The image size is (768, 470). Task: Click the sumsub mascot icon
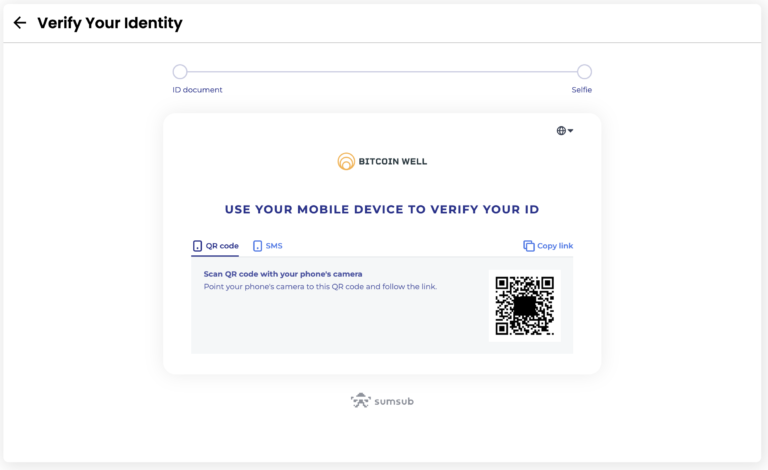click(x=360, y=400)
